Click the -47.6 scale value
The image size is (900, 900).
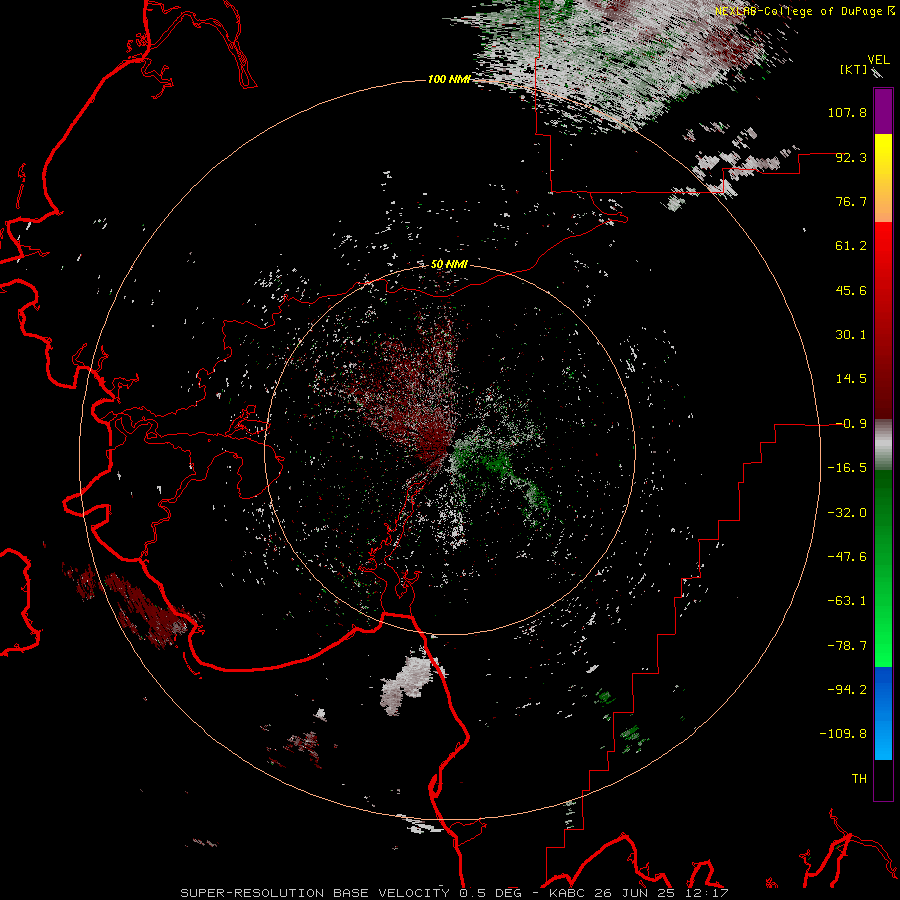click(847, 557)
